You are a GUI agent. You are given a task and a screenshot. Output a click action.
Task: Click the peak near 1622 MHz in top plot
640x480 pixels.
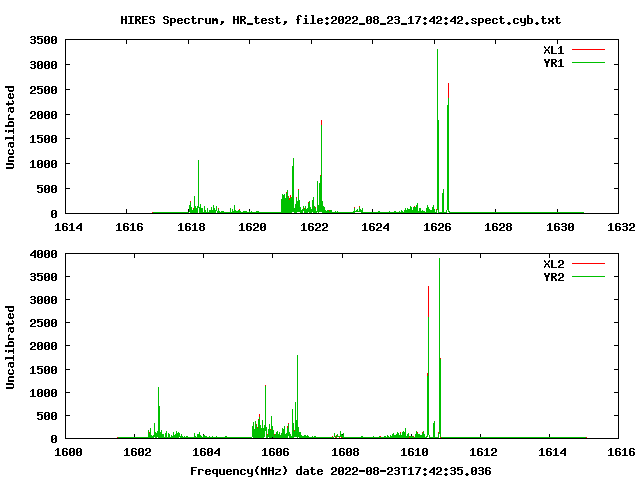click(321, 166)
